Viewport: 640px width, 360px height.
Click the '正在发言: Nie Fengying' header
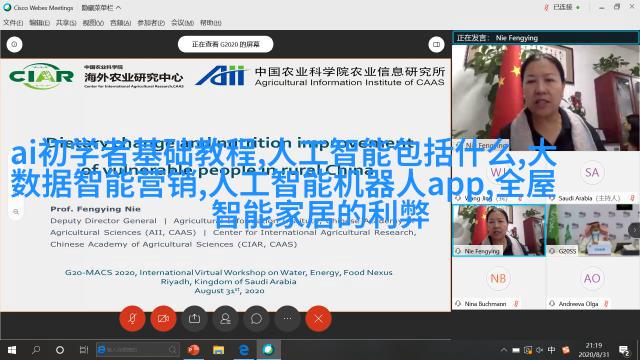tap(546, 38)
